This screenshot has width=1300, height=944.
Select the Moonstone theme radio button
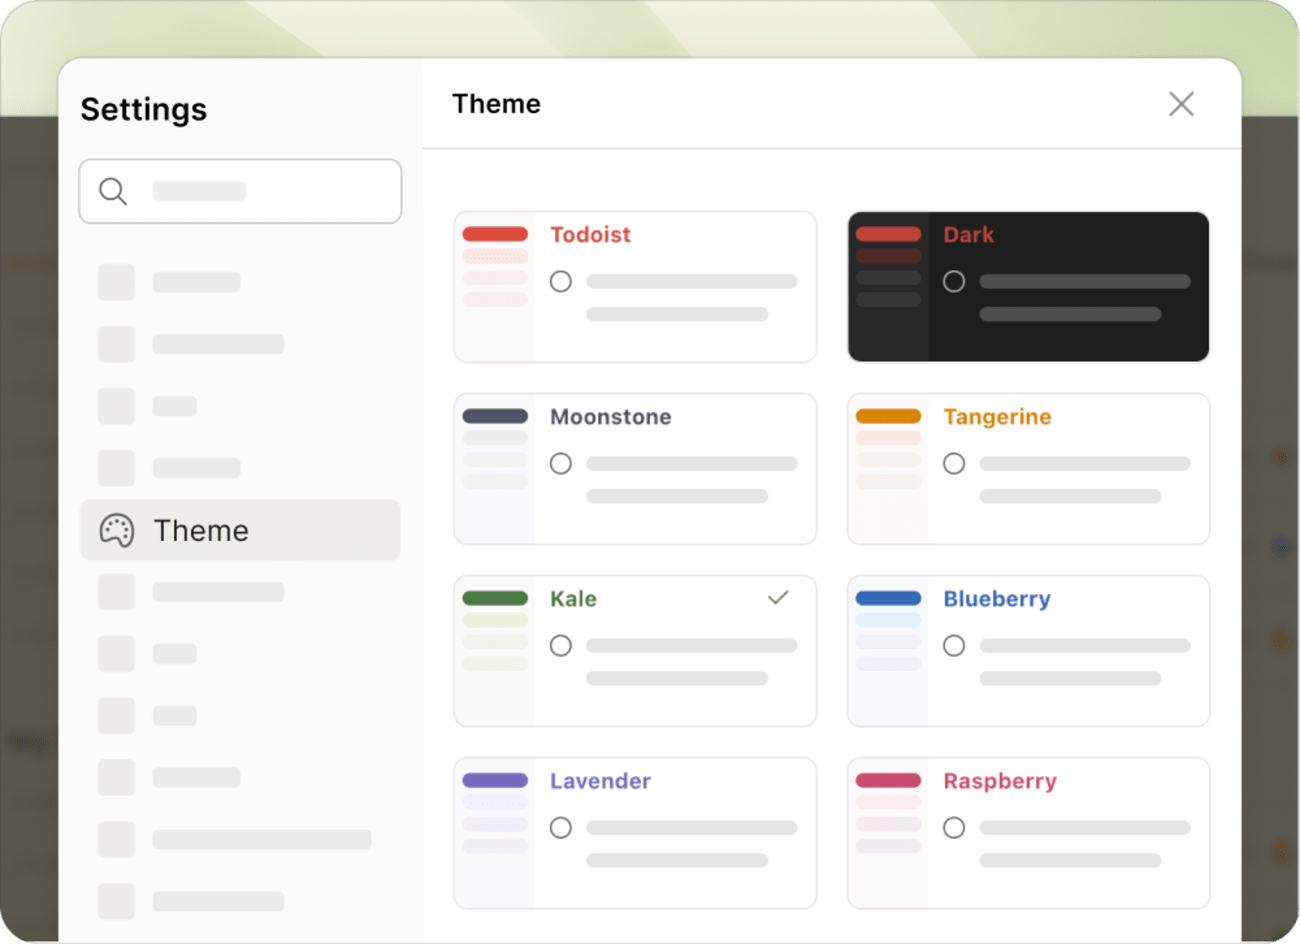[x=561, y=463]
